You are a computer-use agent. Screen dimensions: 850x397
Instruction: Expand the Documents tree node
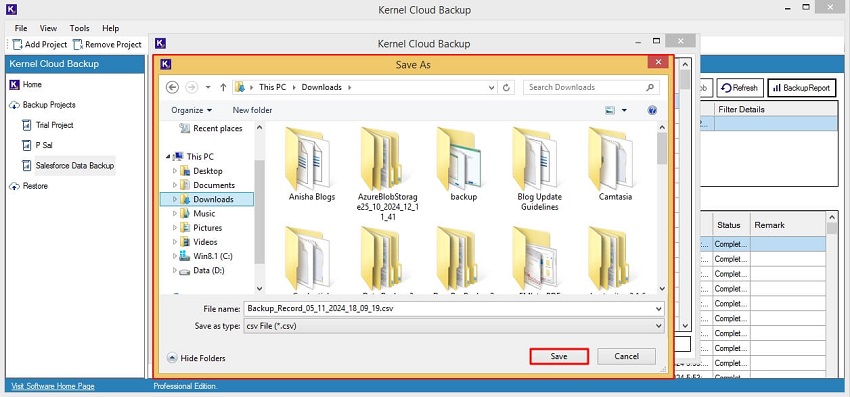click(x=175, y=185)
